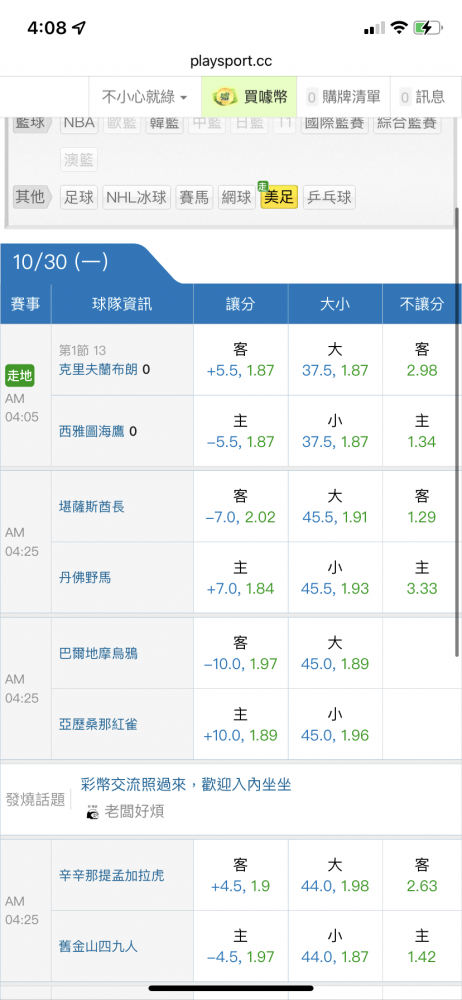Pick home moneyline 3.33
Viewport: 462px width, 1000px height.
pos(422,577)
